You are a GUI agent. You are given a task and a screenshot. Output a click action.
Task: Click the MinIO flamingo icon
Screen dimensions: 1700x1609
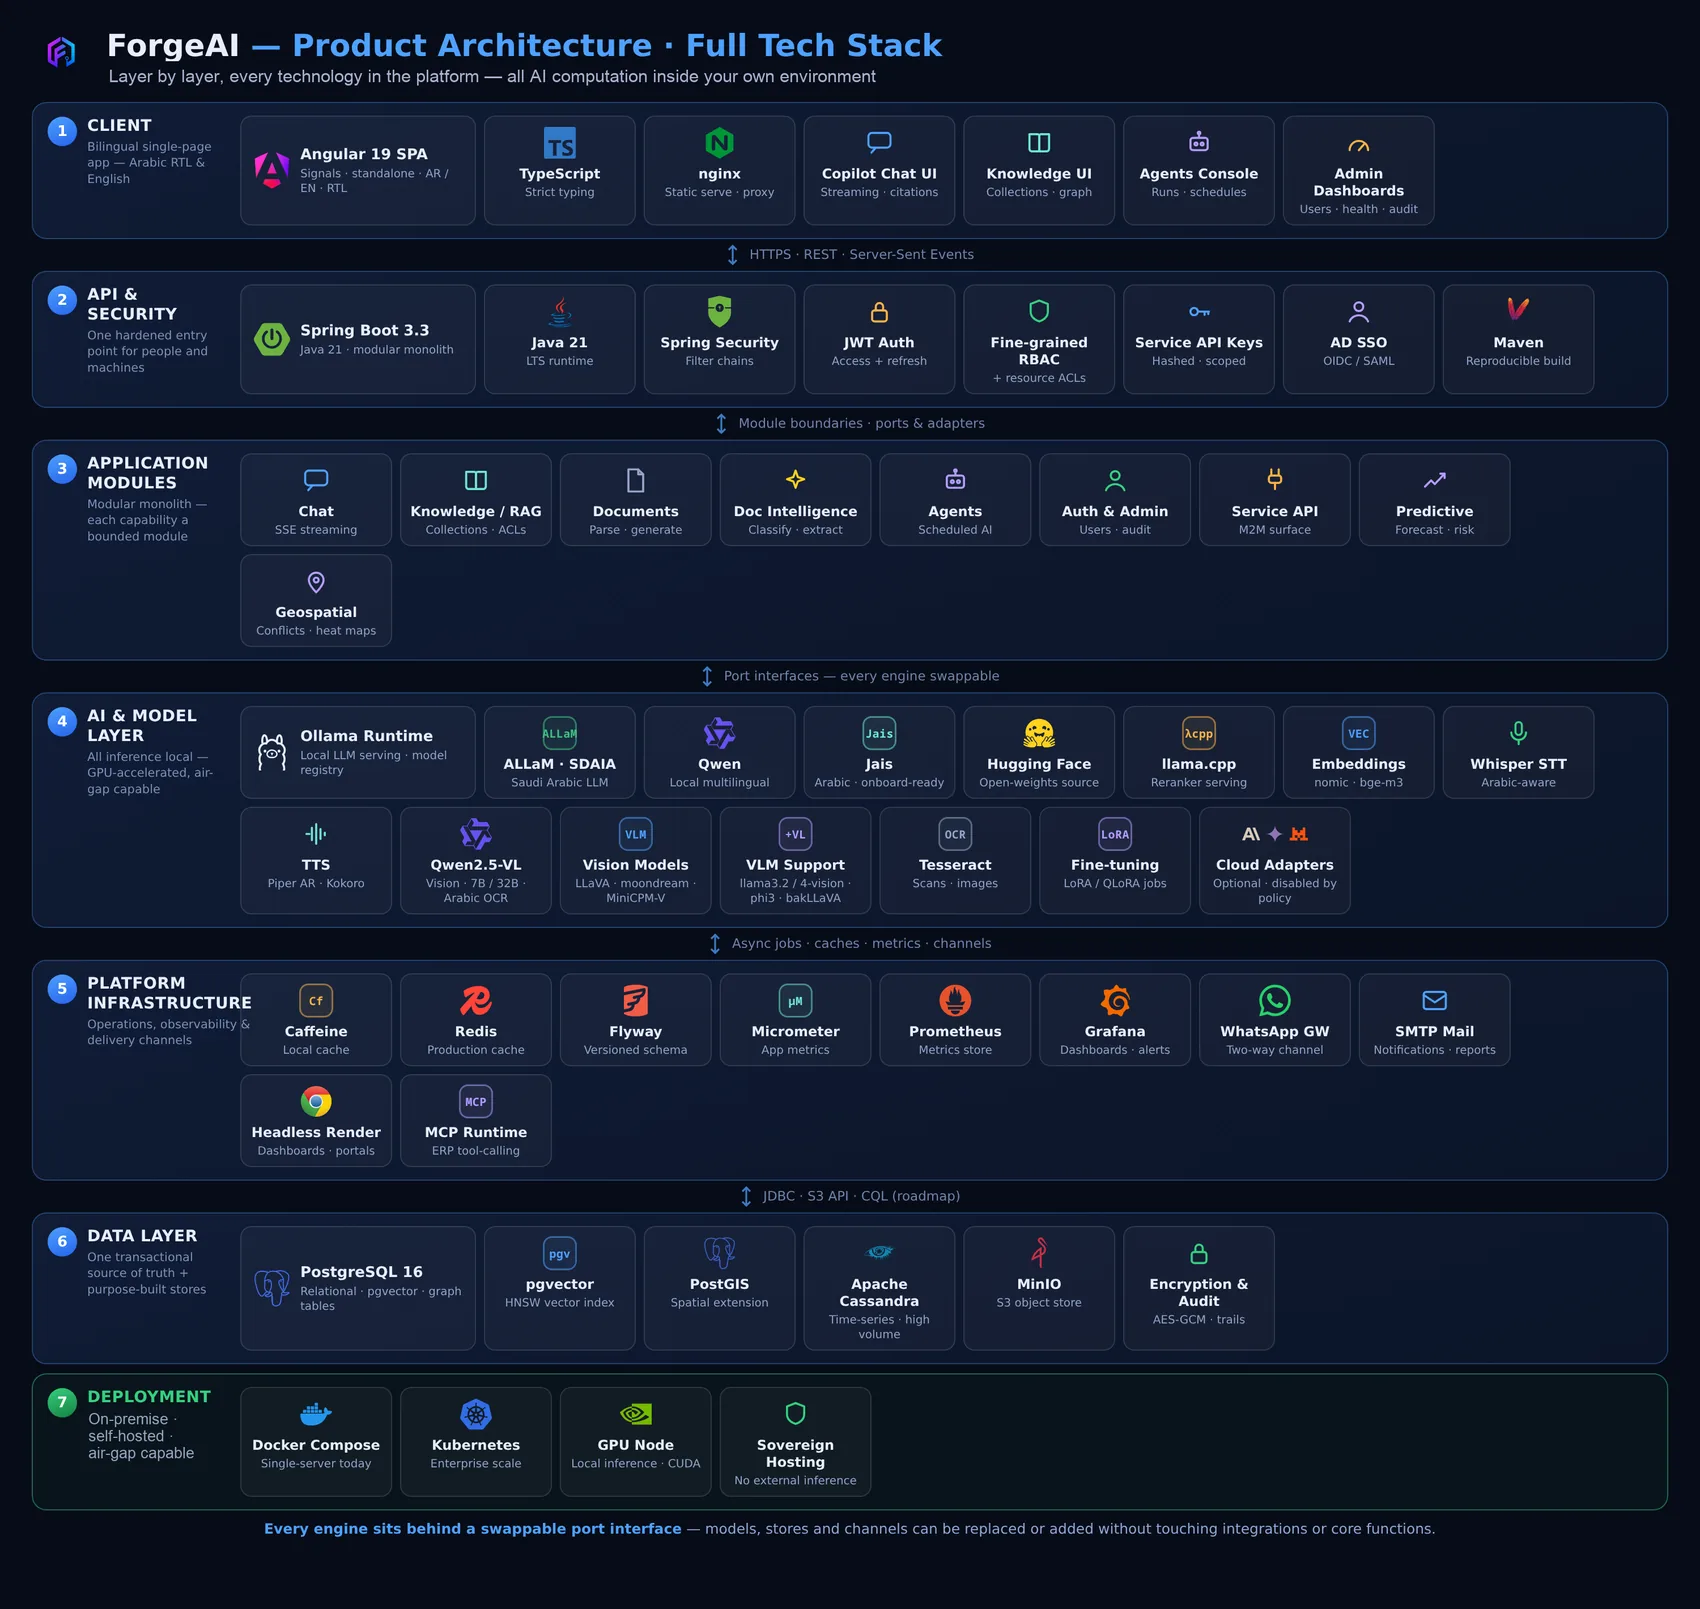click(1039, 1253)
